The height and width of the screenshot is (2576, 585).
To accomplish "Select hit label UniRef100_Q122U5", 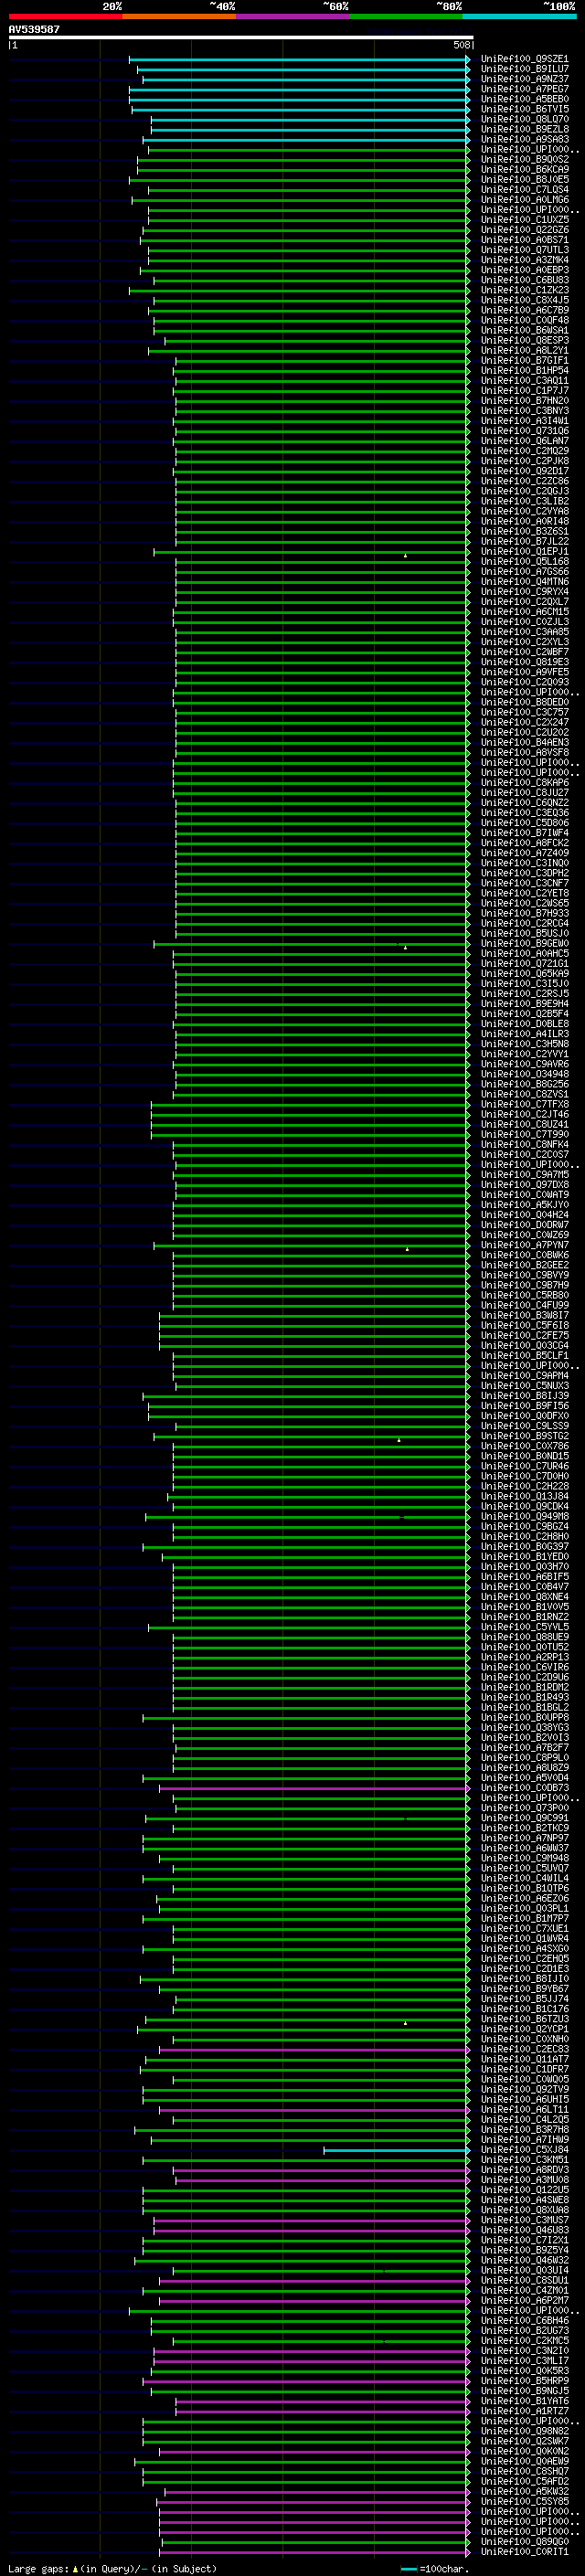I will pyautogui.click(x=524, y=2190).
